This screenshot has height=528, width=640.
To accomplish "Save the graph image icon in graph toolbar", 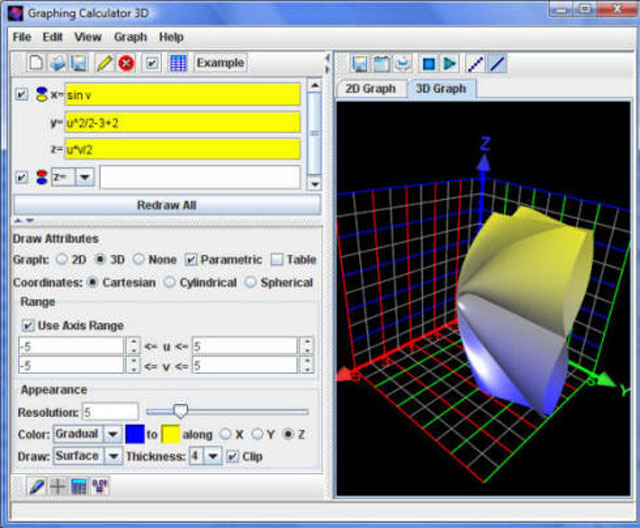I will (x=360, y=64).
